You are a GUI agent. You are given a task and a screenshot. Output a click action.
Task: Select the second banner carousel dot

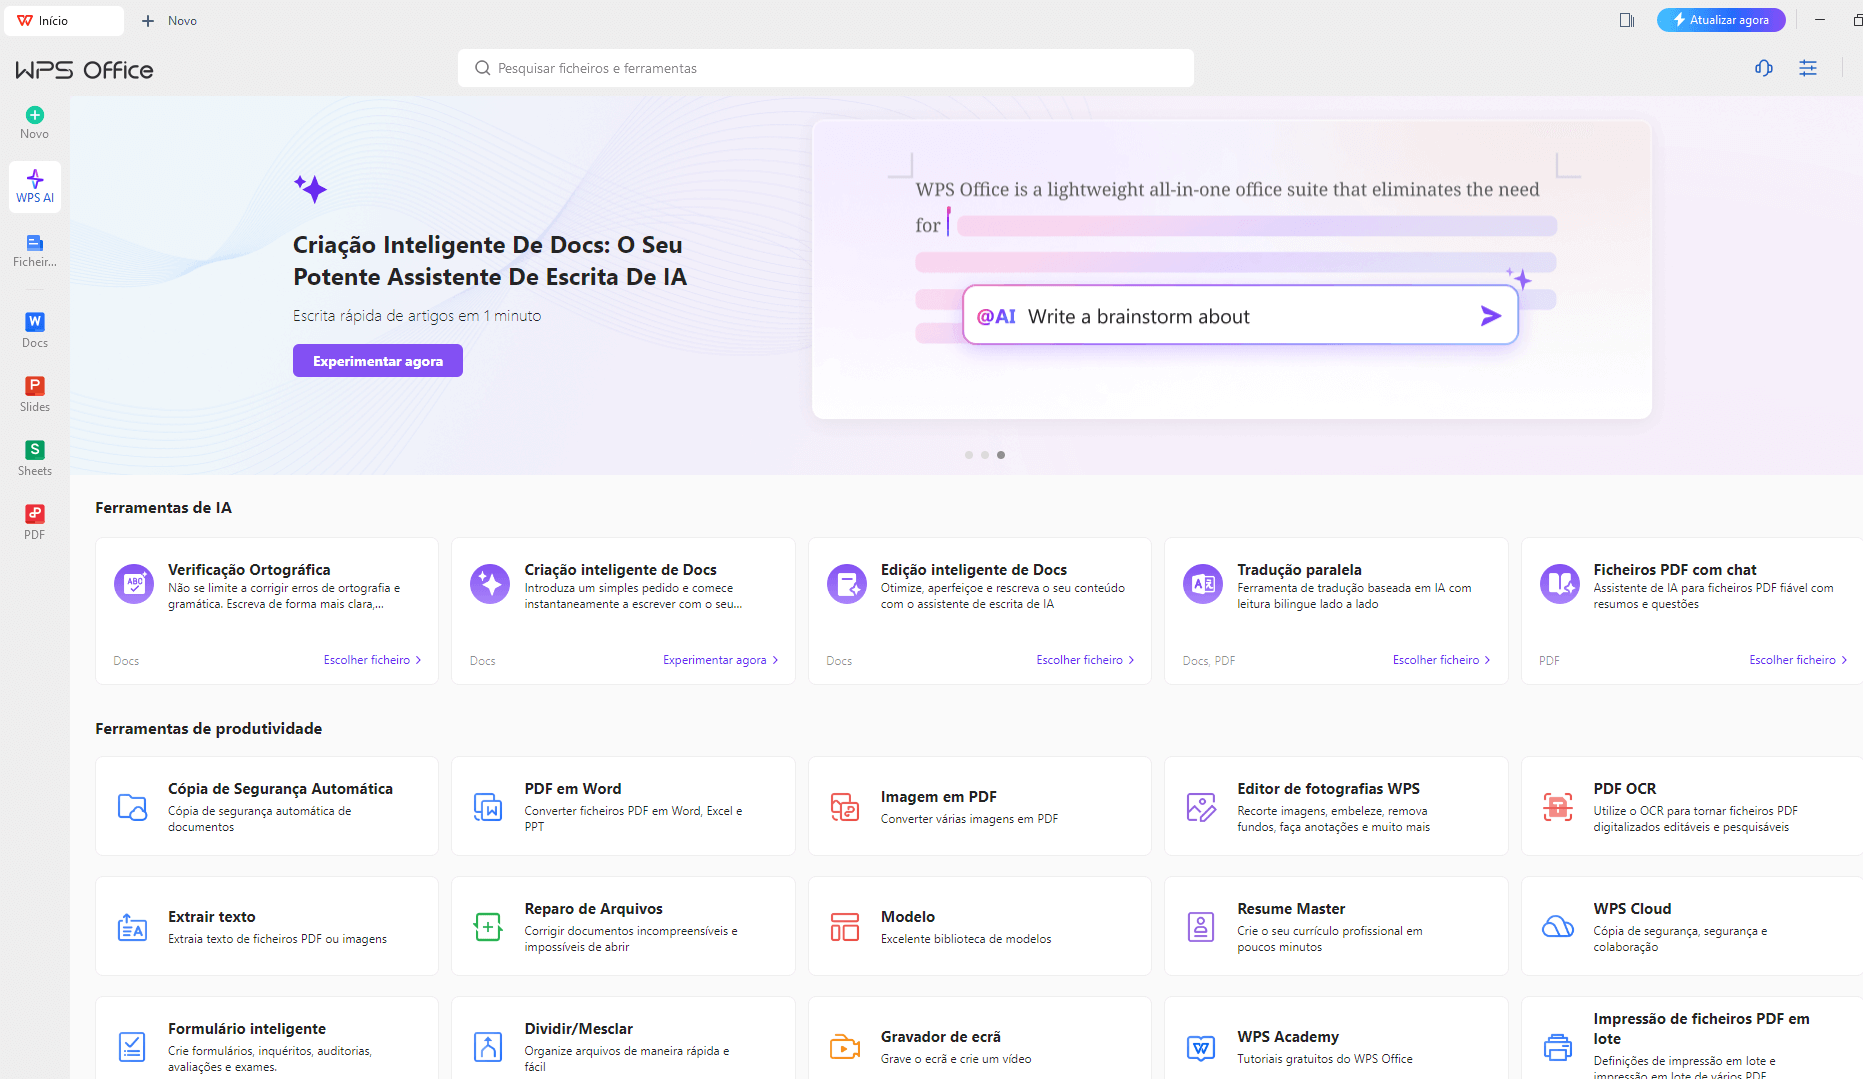point(985,455)
